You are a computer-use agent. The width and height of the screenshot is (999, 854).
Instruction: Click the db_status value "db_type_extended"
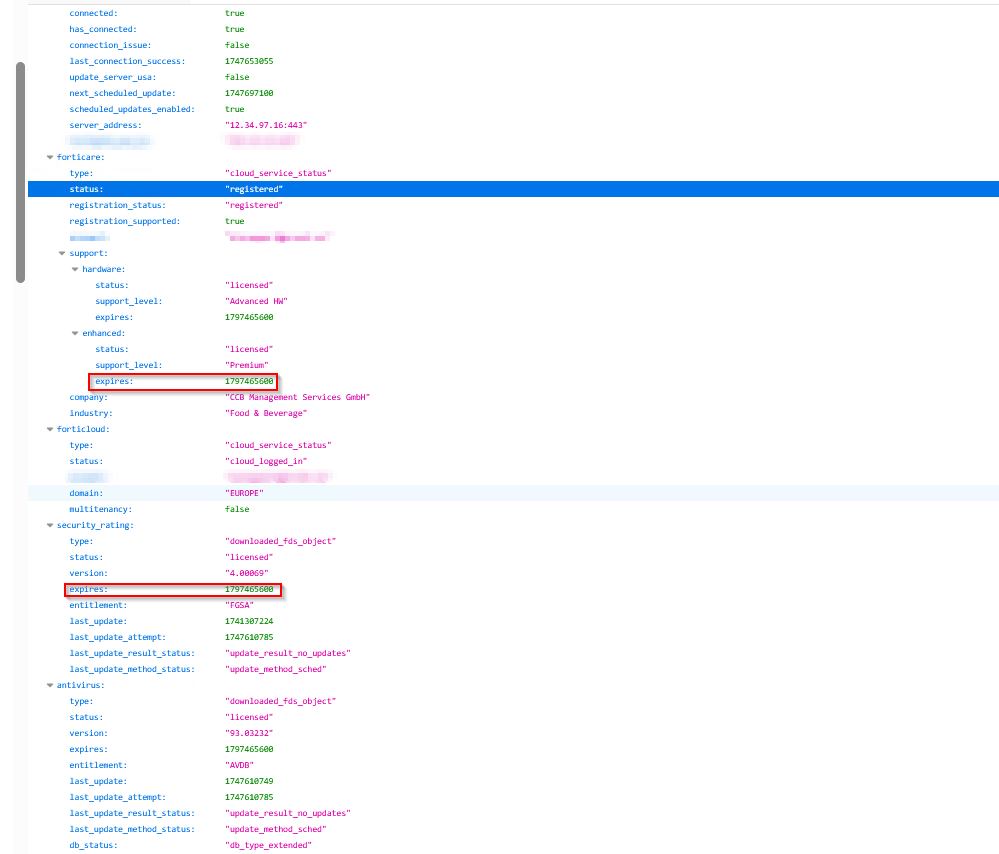point(268,846)
